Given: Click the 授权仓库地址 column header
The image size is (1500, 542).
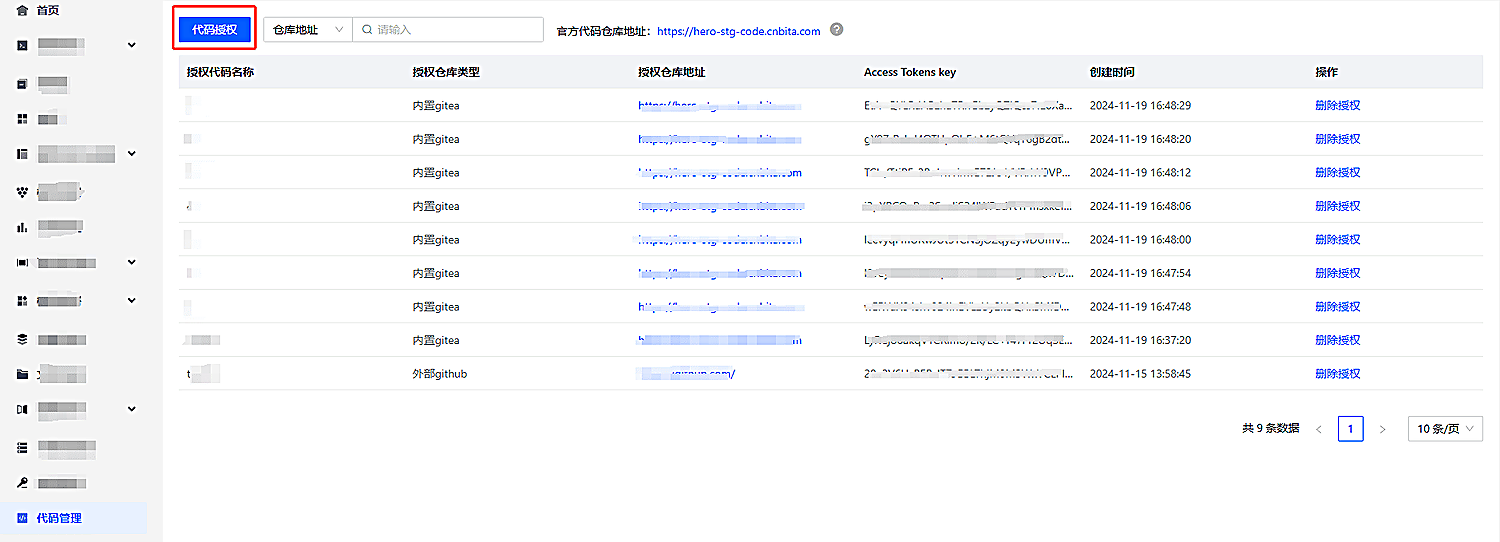Looking at the screenshot, I should pos(672,72).
